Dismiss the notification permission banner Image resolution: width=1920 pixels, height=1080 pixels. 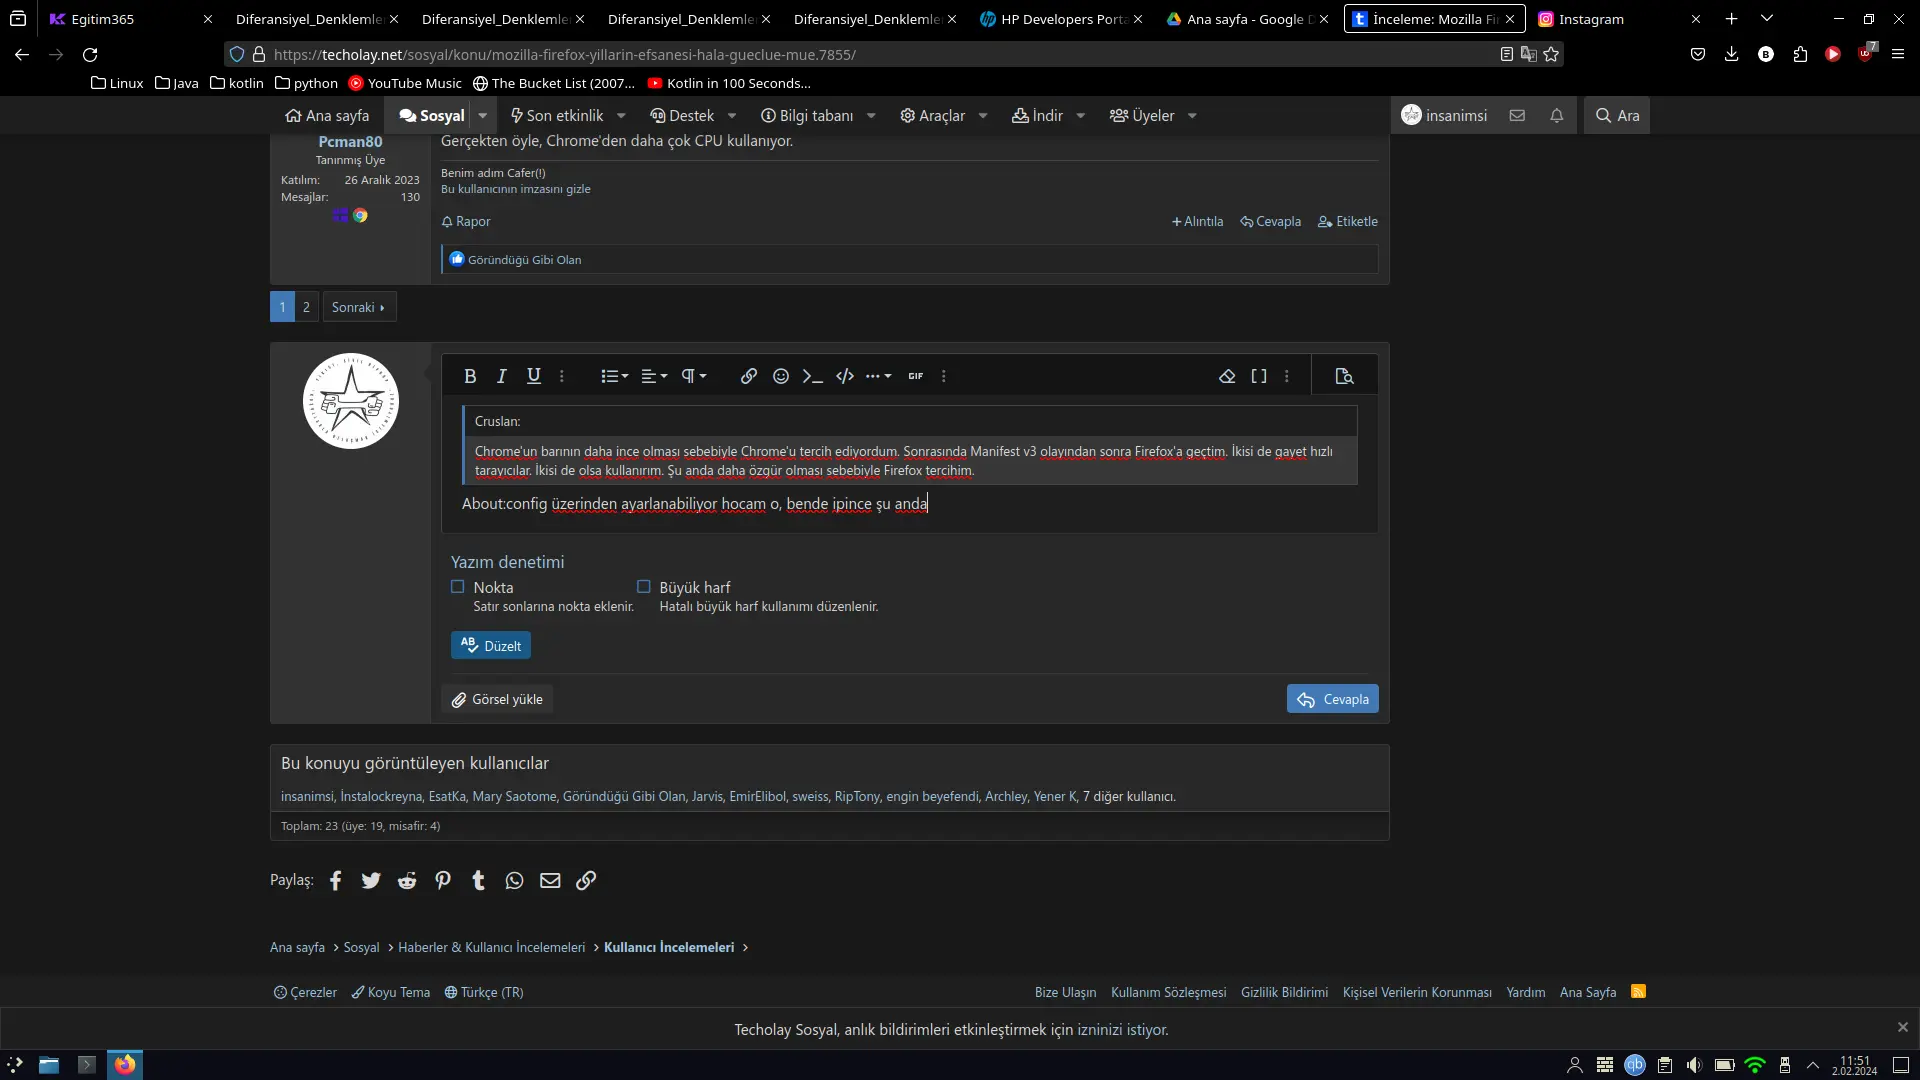1903,1027
